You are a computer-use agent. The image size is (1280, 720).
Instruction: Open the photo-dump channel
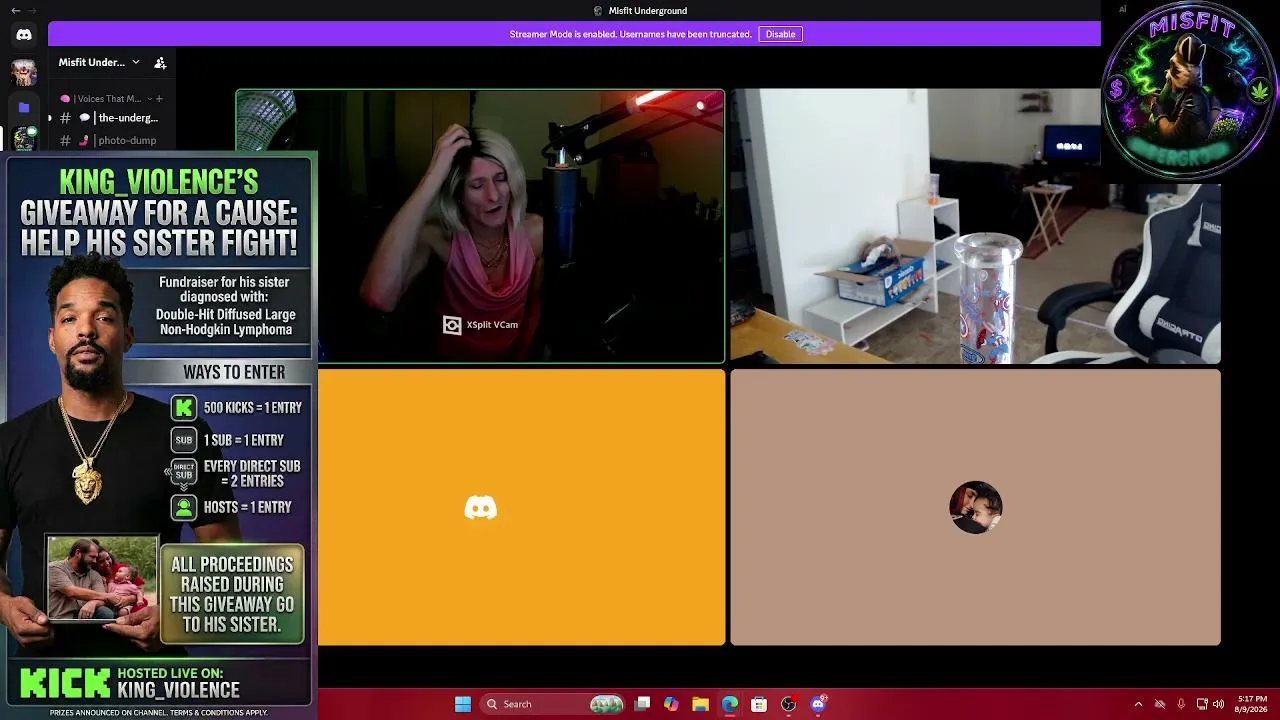[110, 140]
